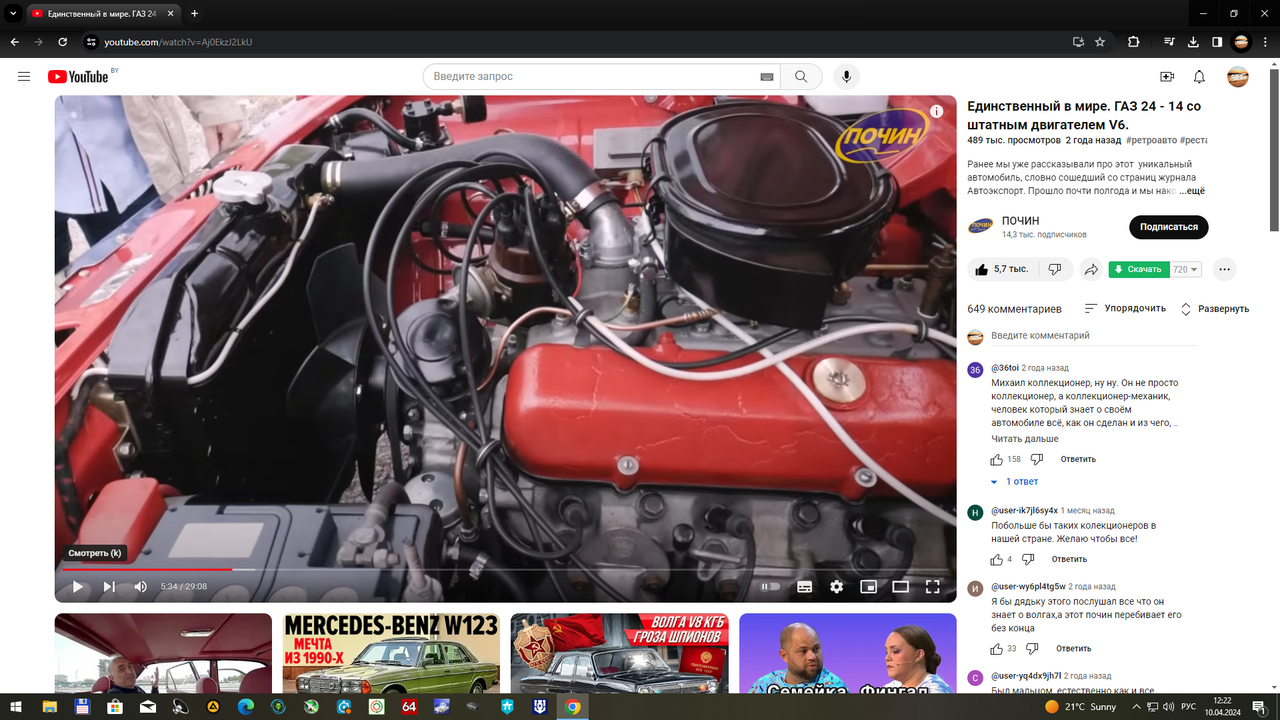Show video info card icon
Image resolution: width=1280 pixels, height=720 pixels.
click(936, 112)
